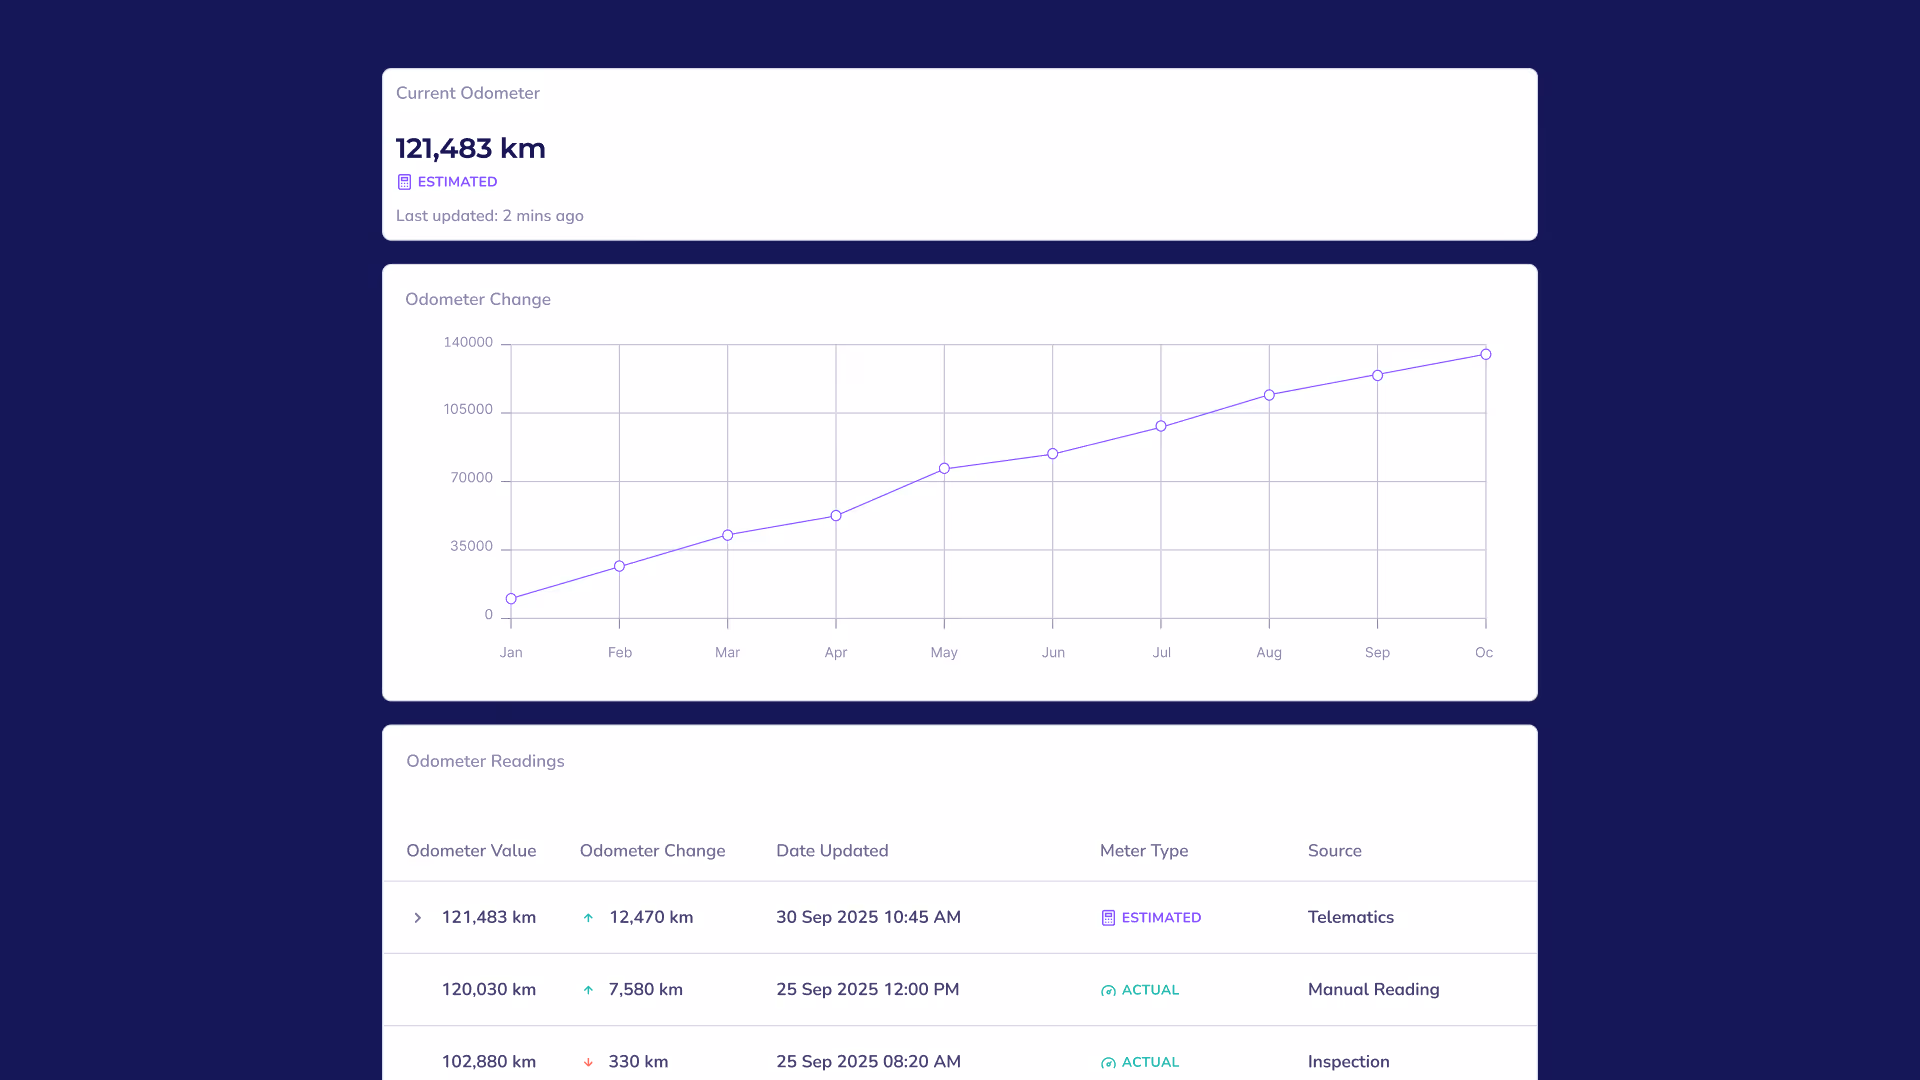
Task: Sort by Date Updated column header
Action: pyautogui.click(x=832, y=851)
